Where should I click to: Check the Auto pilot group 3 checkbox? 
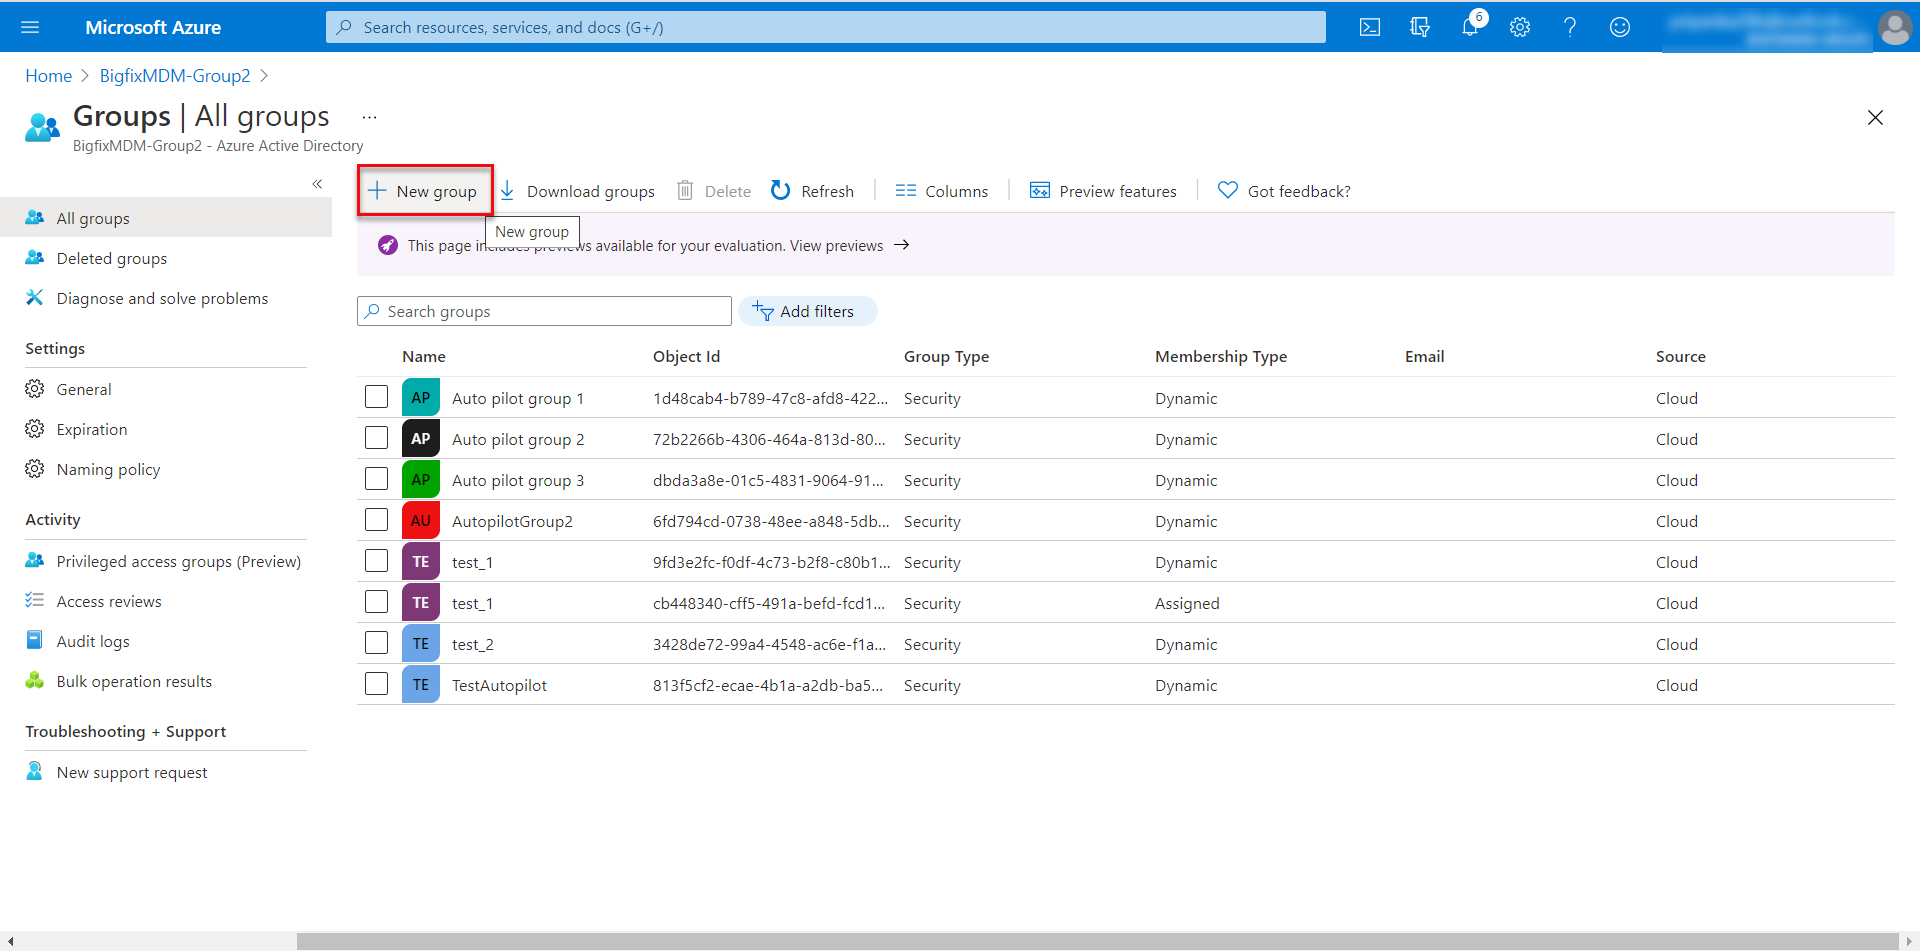tap(376, 479)
